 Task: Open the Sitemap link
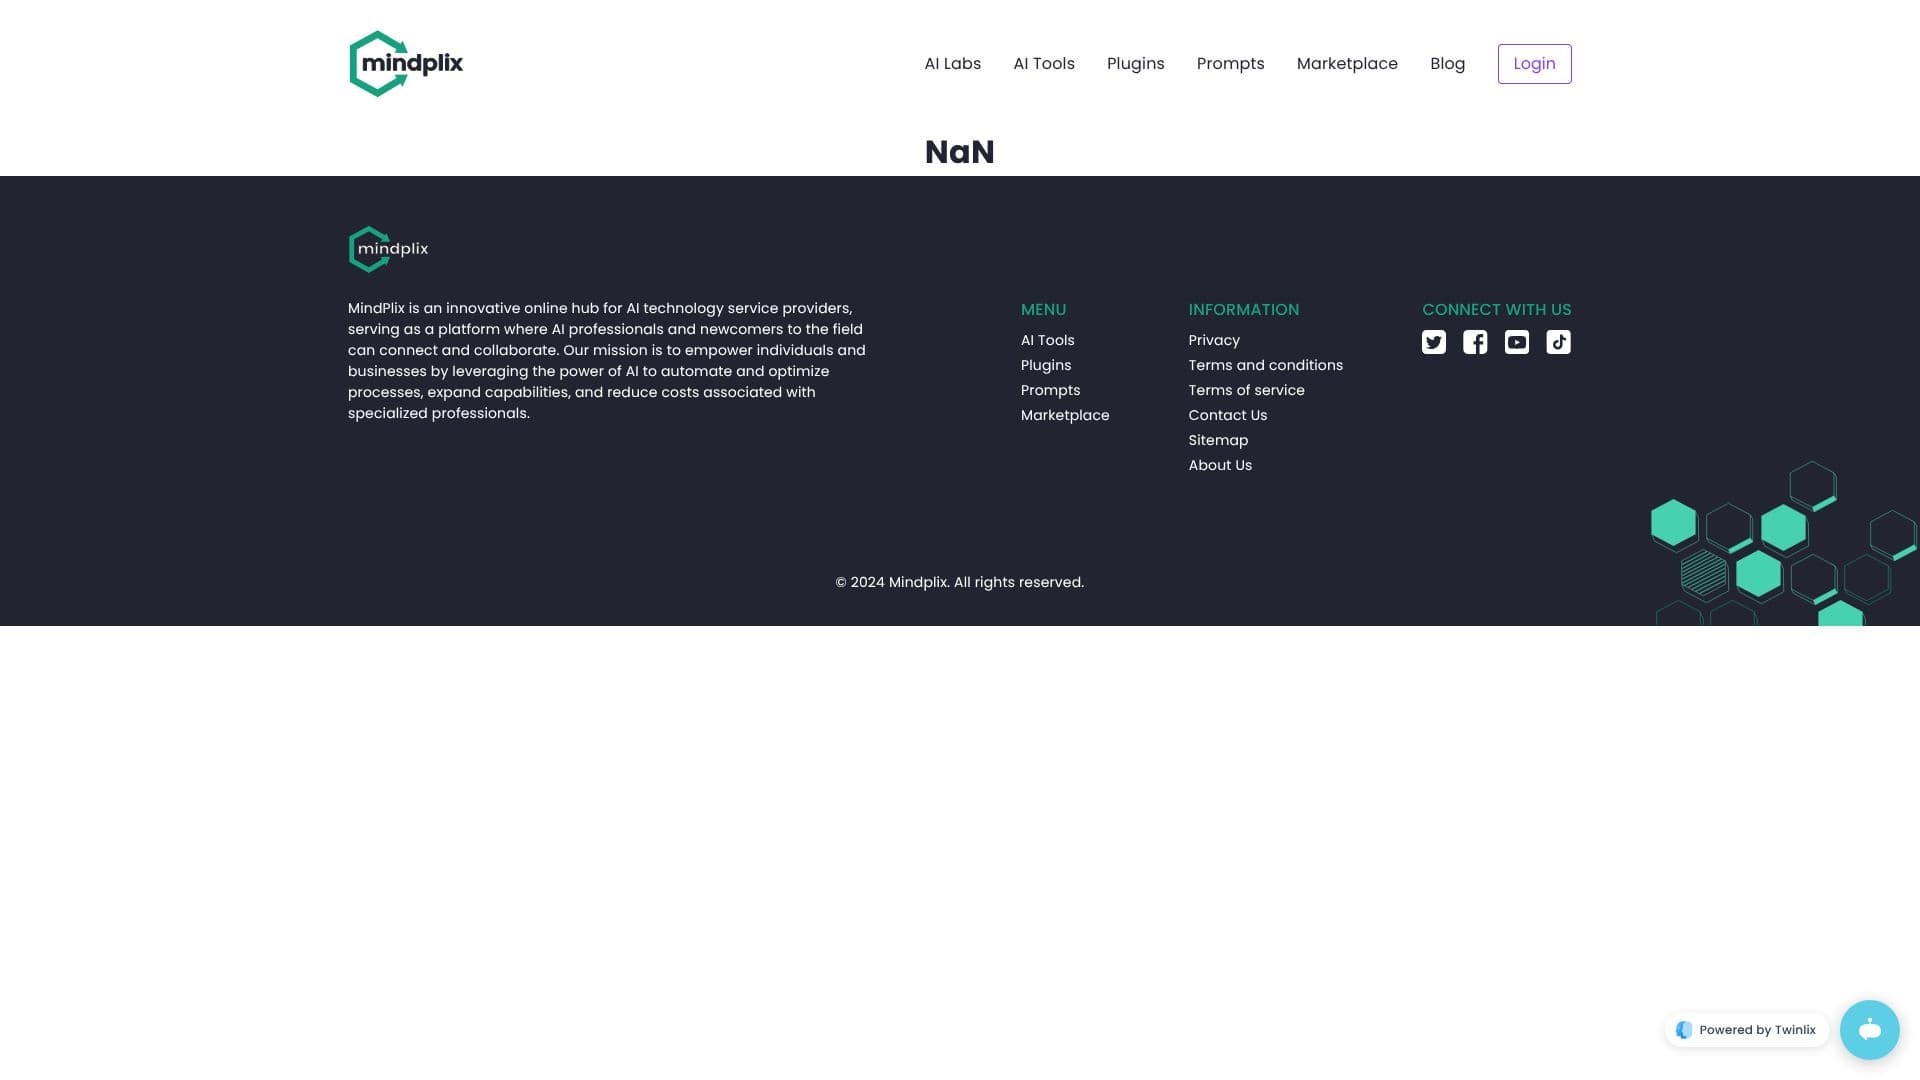coord(1218,440)
